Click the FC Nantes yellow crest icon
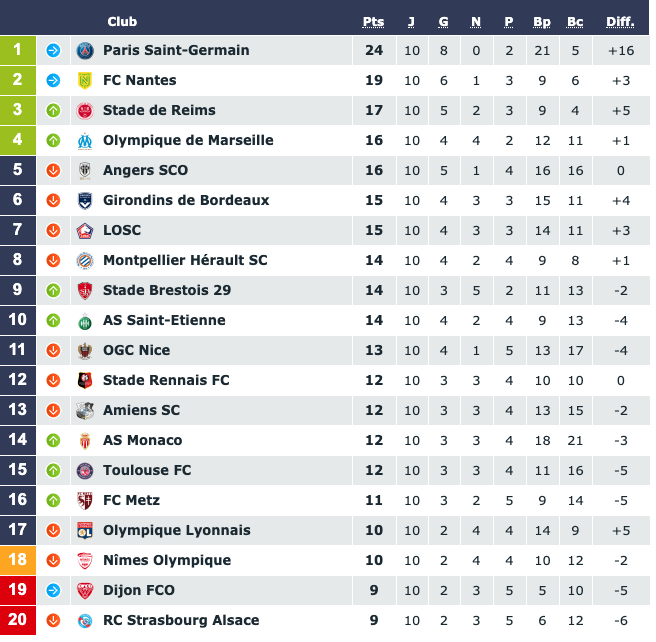The image size is (656, 642). pyautogui.click(x=85, y=81)
